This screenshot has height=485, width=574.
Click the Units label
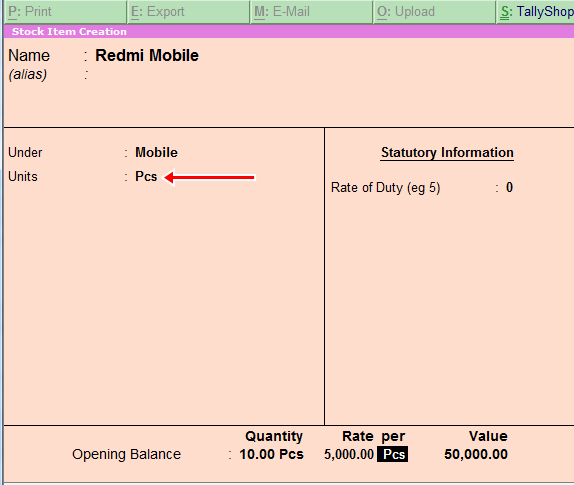[x=23, y=176]
